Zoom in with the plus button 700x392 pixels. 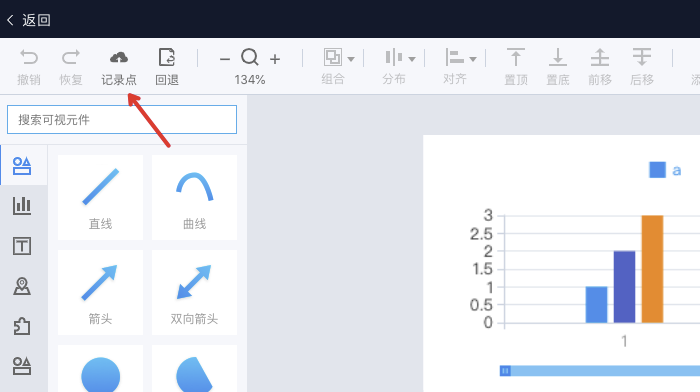tap(275, 59)
